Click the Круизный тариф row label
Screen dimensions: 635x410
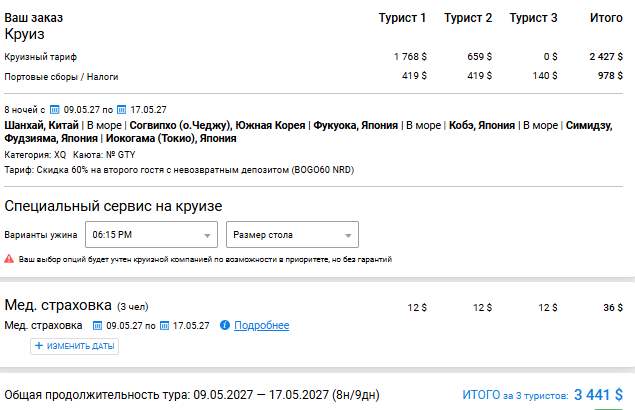(x=40, y=57)
